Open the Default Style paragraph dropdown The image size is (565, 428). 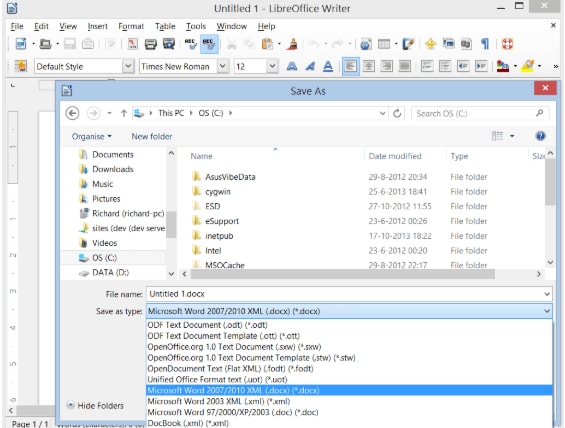tap(128, 66)
